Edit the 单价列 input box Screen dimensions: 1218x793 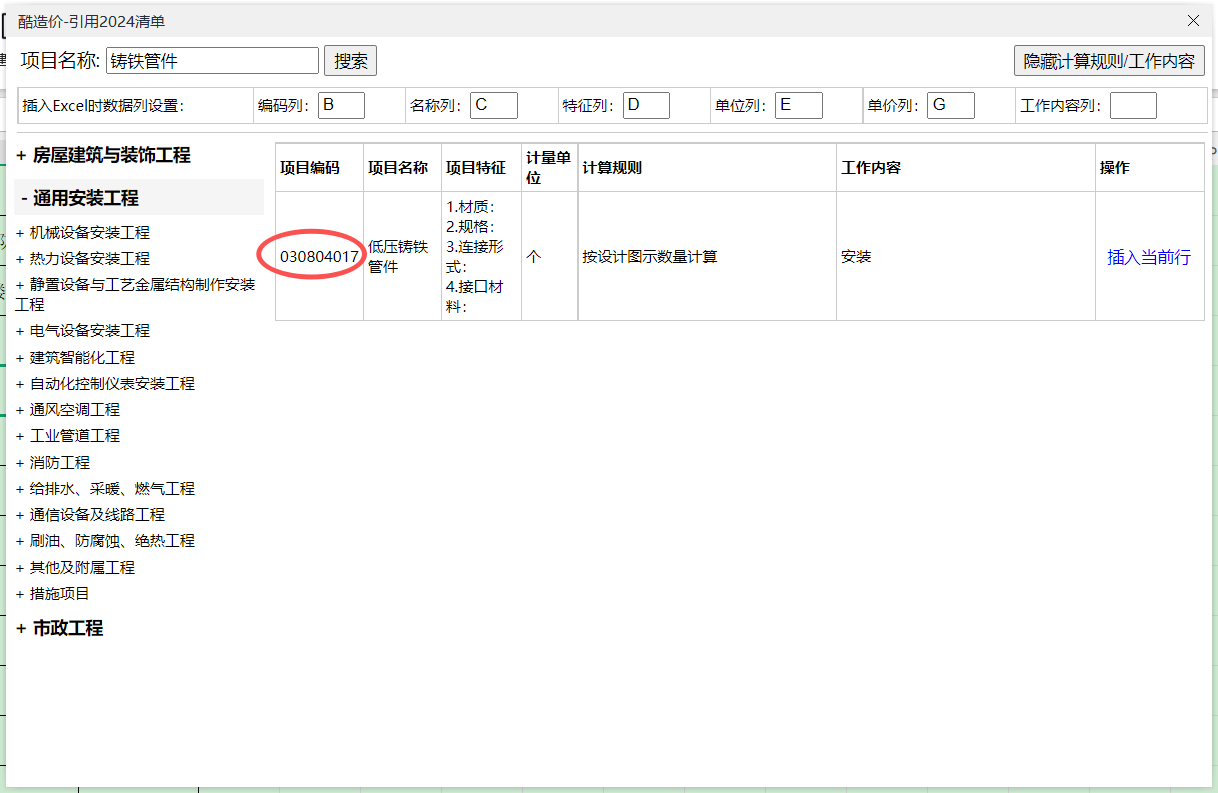pos(951,105)
